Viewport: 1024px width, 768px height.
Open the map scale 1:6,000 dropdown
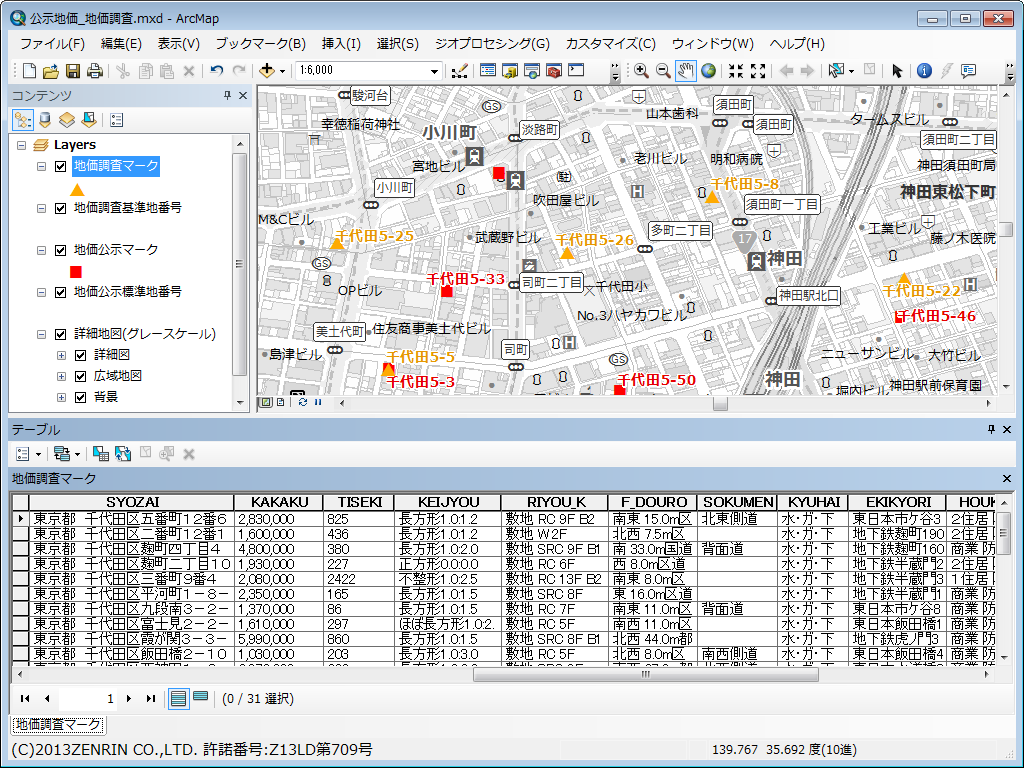434,71
